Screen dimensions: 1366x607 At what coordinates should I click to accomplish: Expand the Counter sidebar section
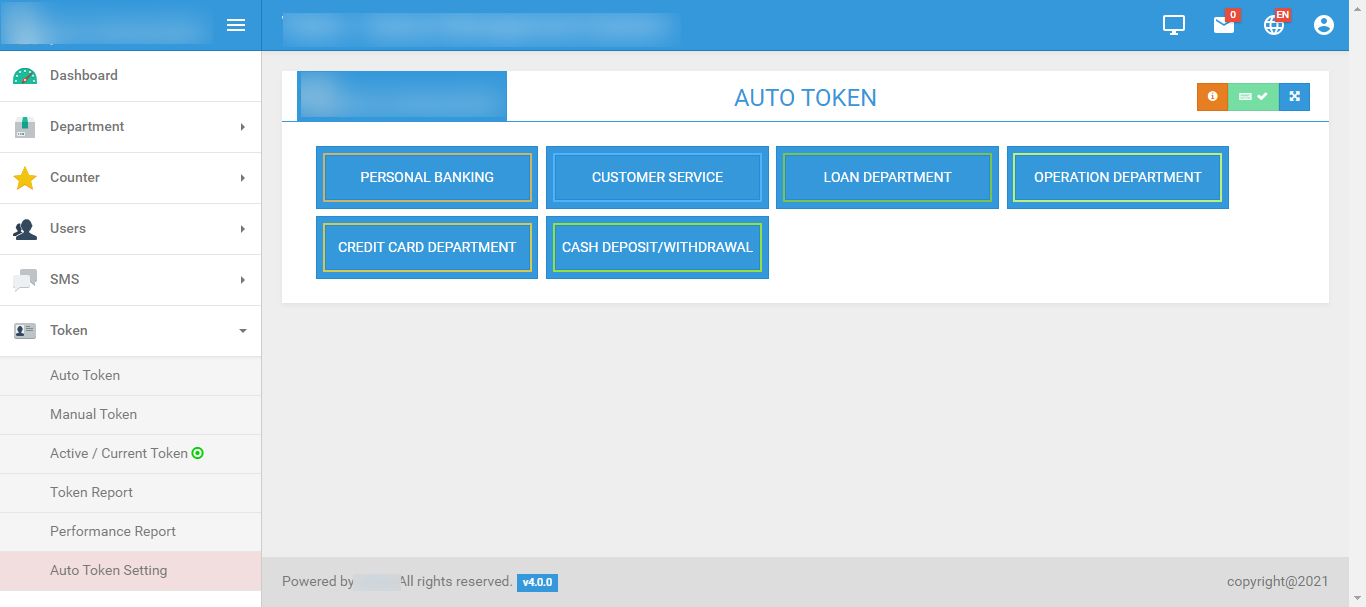(x=130, y=178)
